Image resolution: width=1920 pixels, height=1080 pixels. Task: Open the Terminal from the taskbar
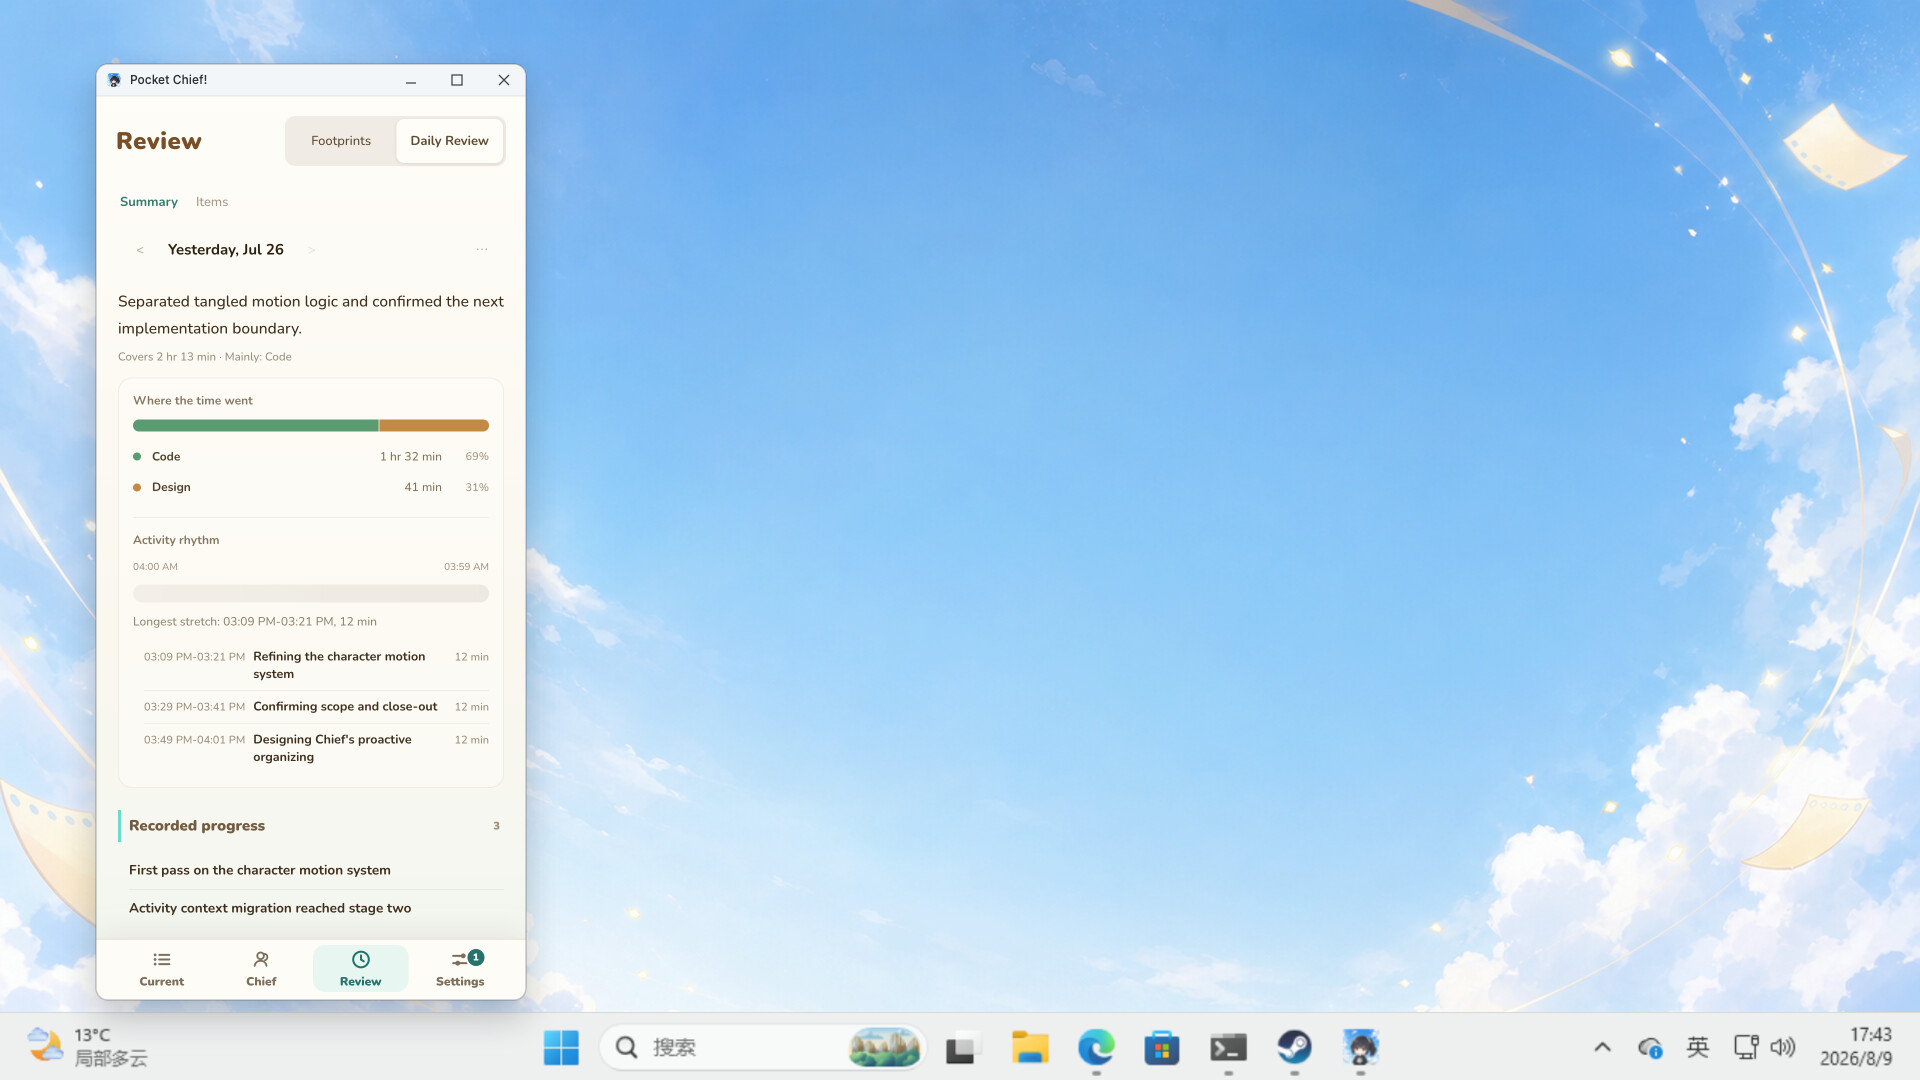point(1228,1048)
